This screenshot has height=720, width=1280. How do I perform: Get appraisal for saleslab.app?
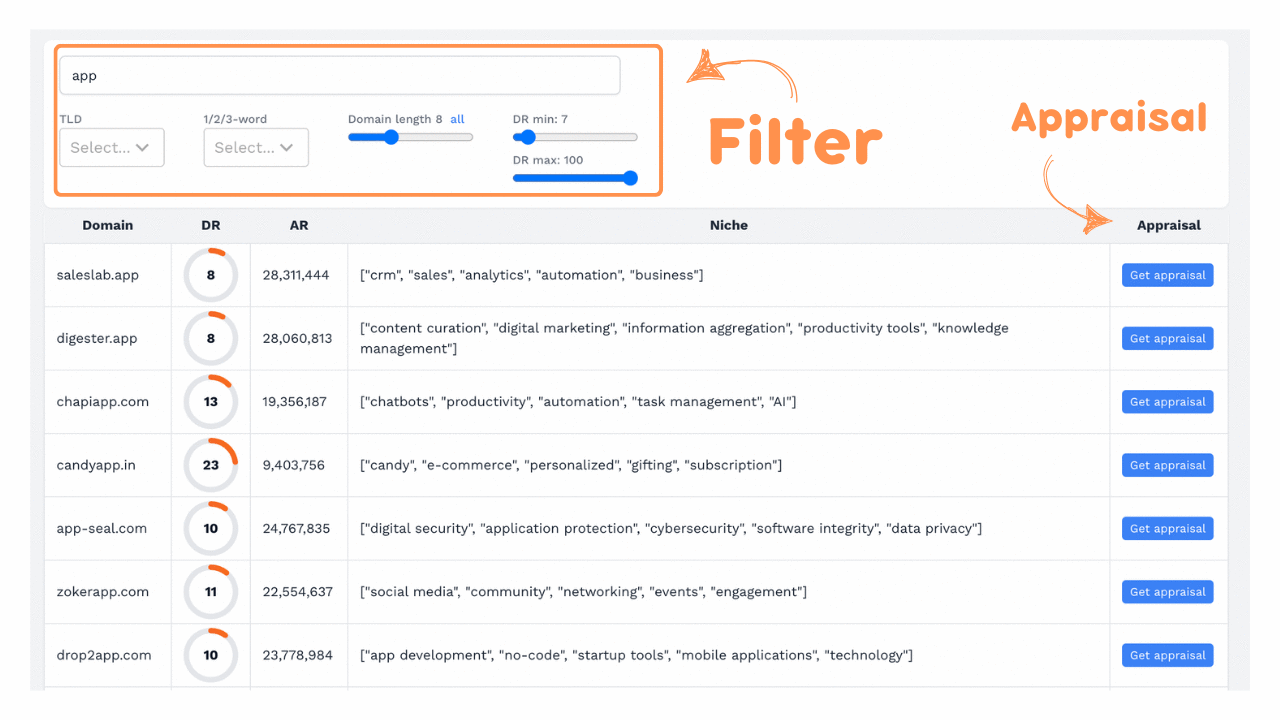coord(1168,275)
